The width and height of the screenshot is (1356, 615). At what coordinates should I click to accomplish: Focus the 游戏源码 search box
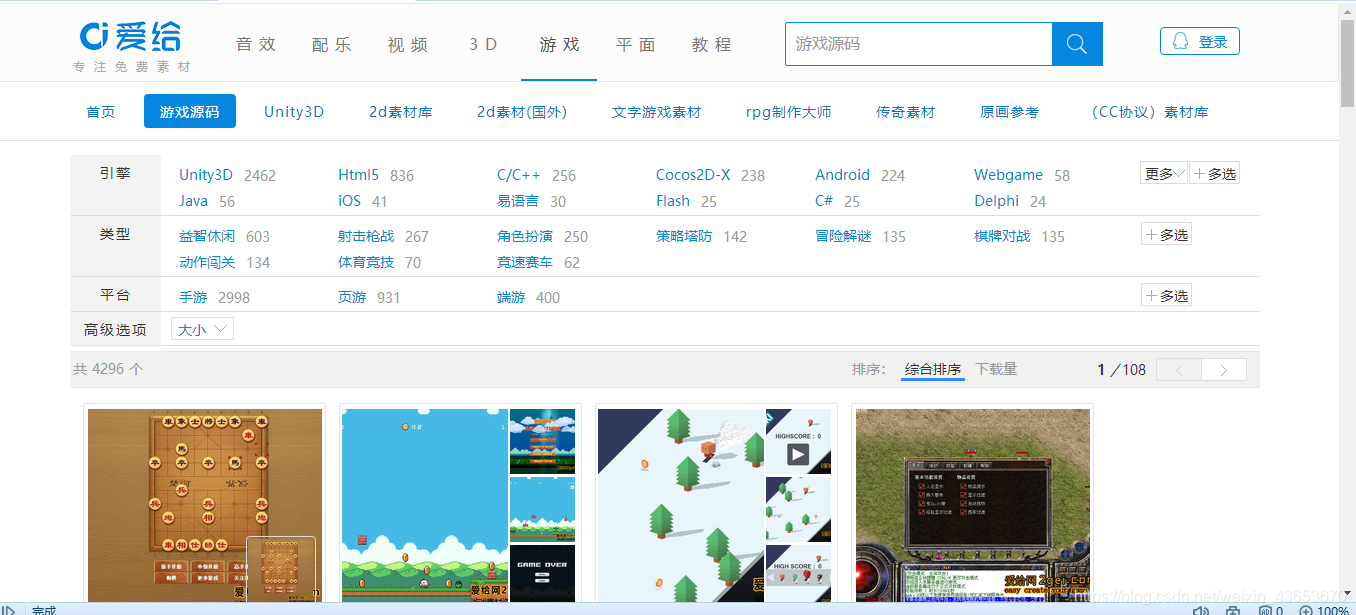click(x=919, y=44)
